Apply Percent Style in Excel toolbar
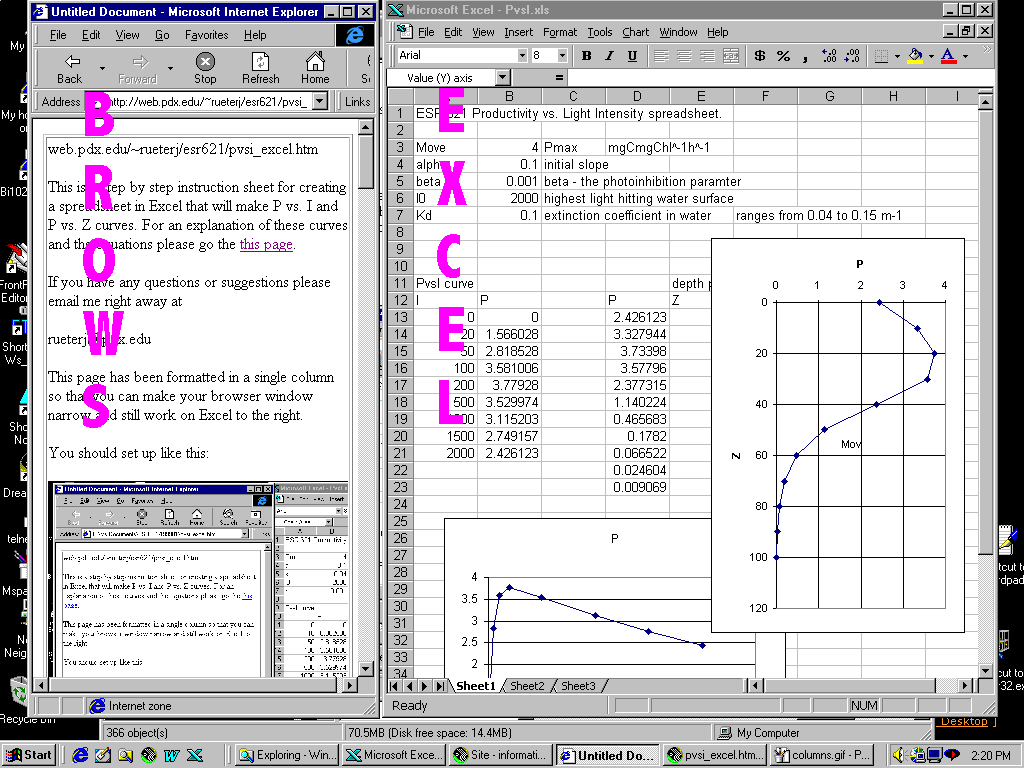1024x768 pixels. (783, 56)
